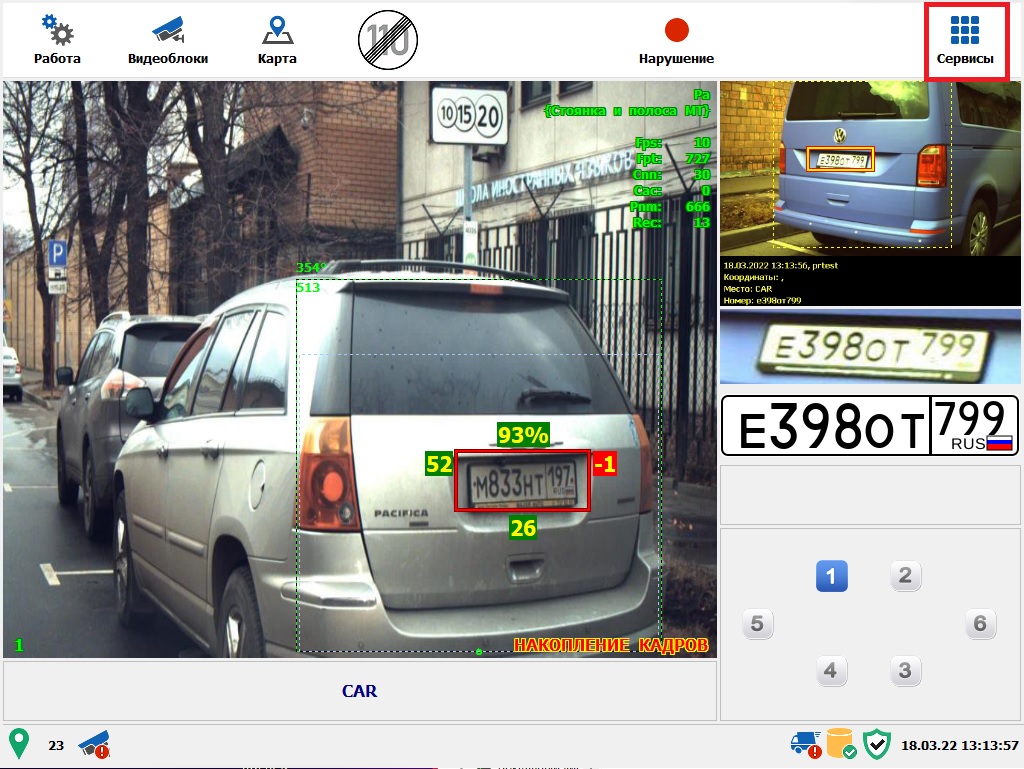Open the Сервисы grid menu
Image resolution: width=1024 pixels, height=769 pixels.
pyautogui.click(x=965, y=41)
